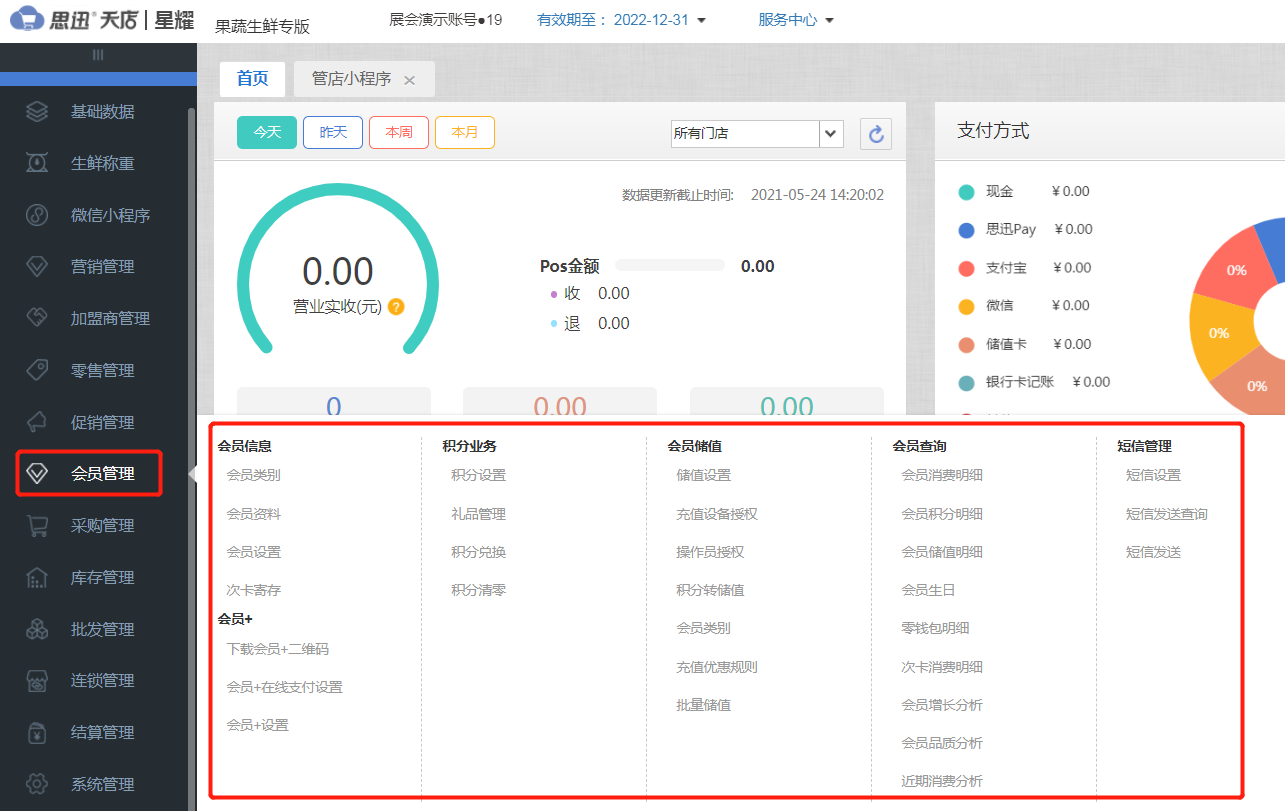Collapse the left navigation sidebar

(97, 52)
